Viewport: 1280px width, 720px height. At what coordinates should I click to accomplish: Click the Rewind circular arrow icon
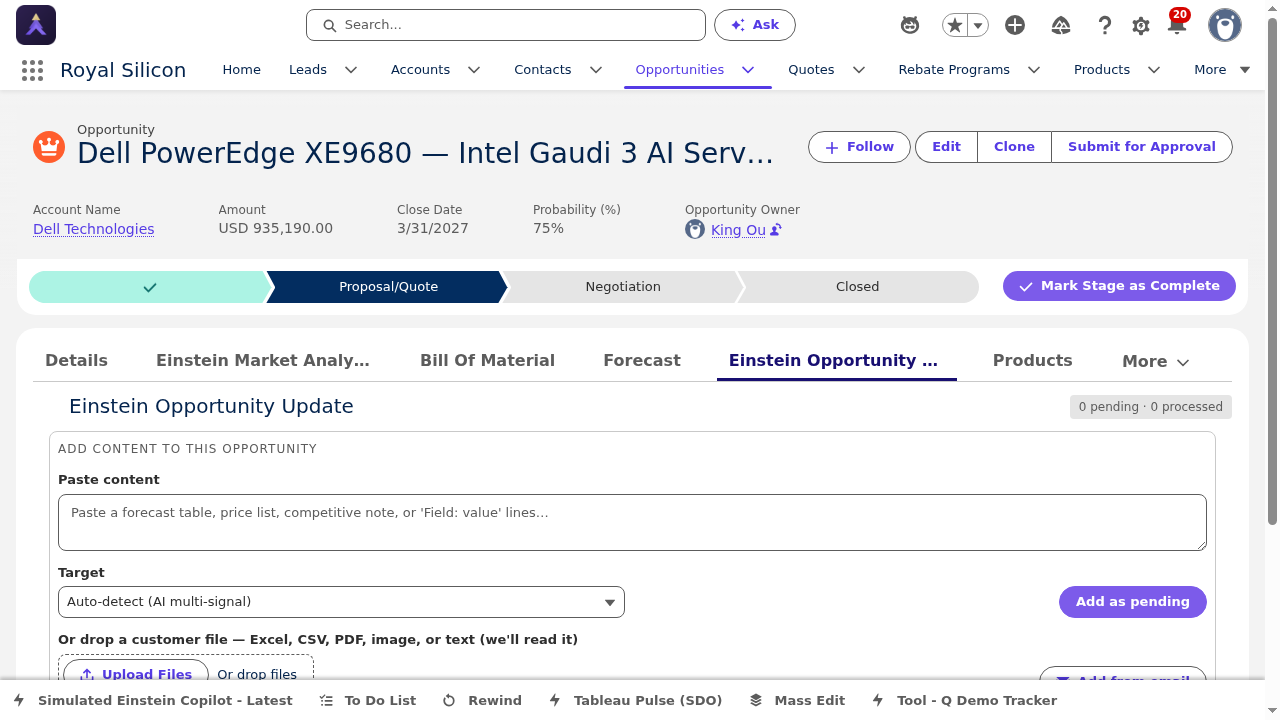(449, 701)
